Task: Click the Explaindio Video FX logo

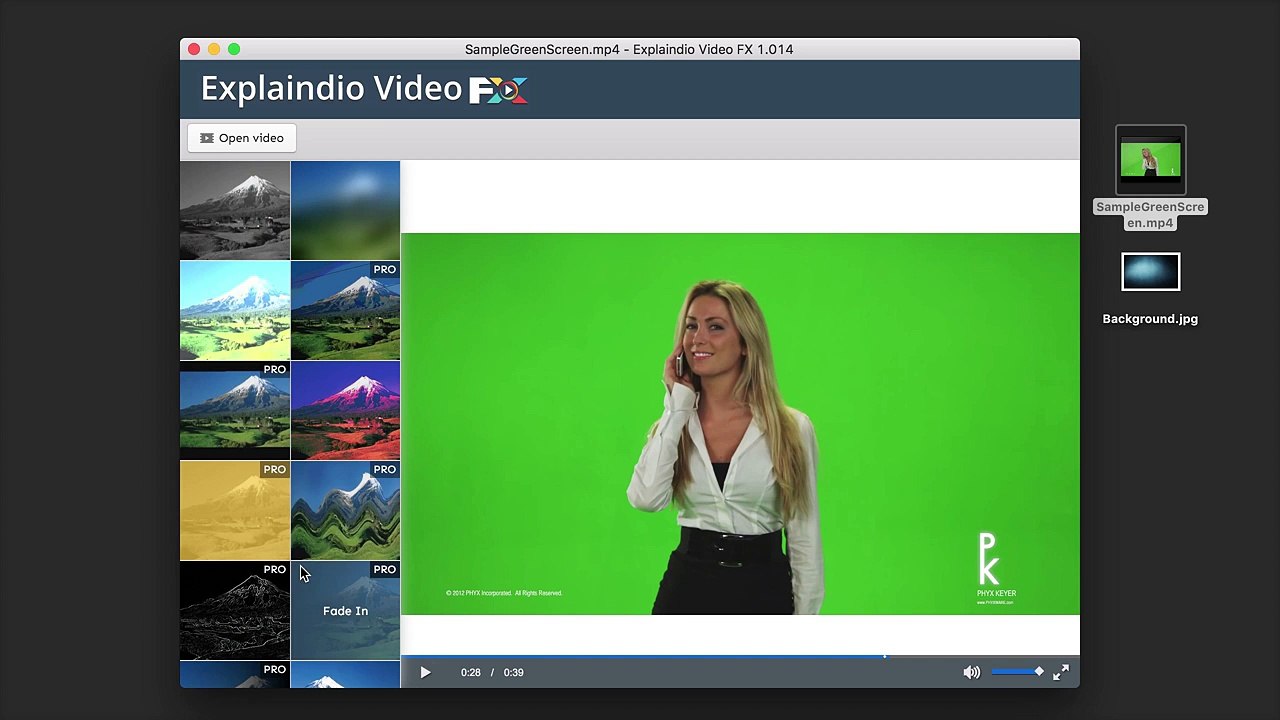Action: click(x=364, y=89)
